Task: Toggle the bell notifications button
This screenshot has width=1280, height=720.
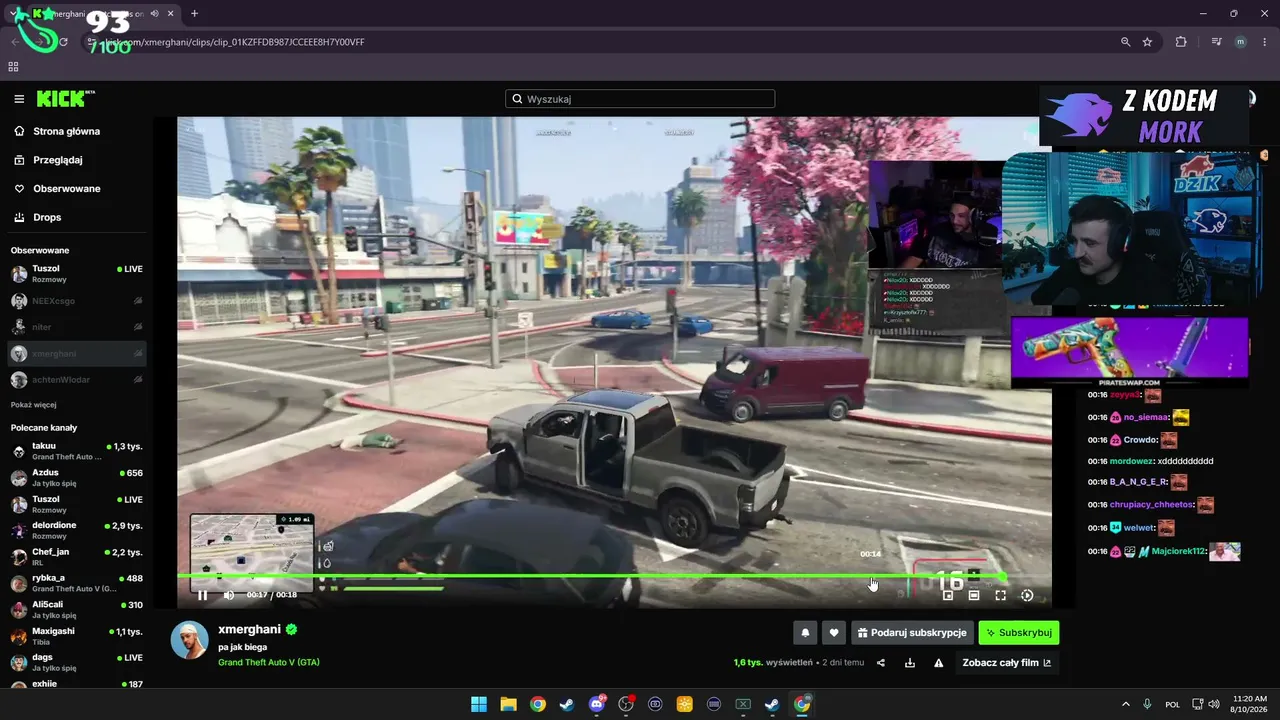Action: pos(805,633)
